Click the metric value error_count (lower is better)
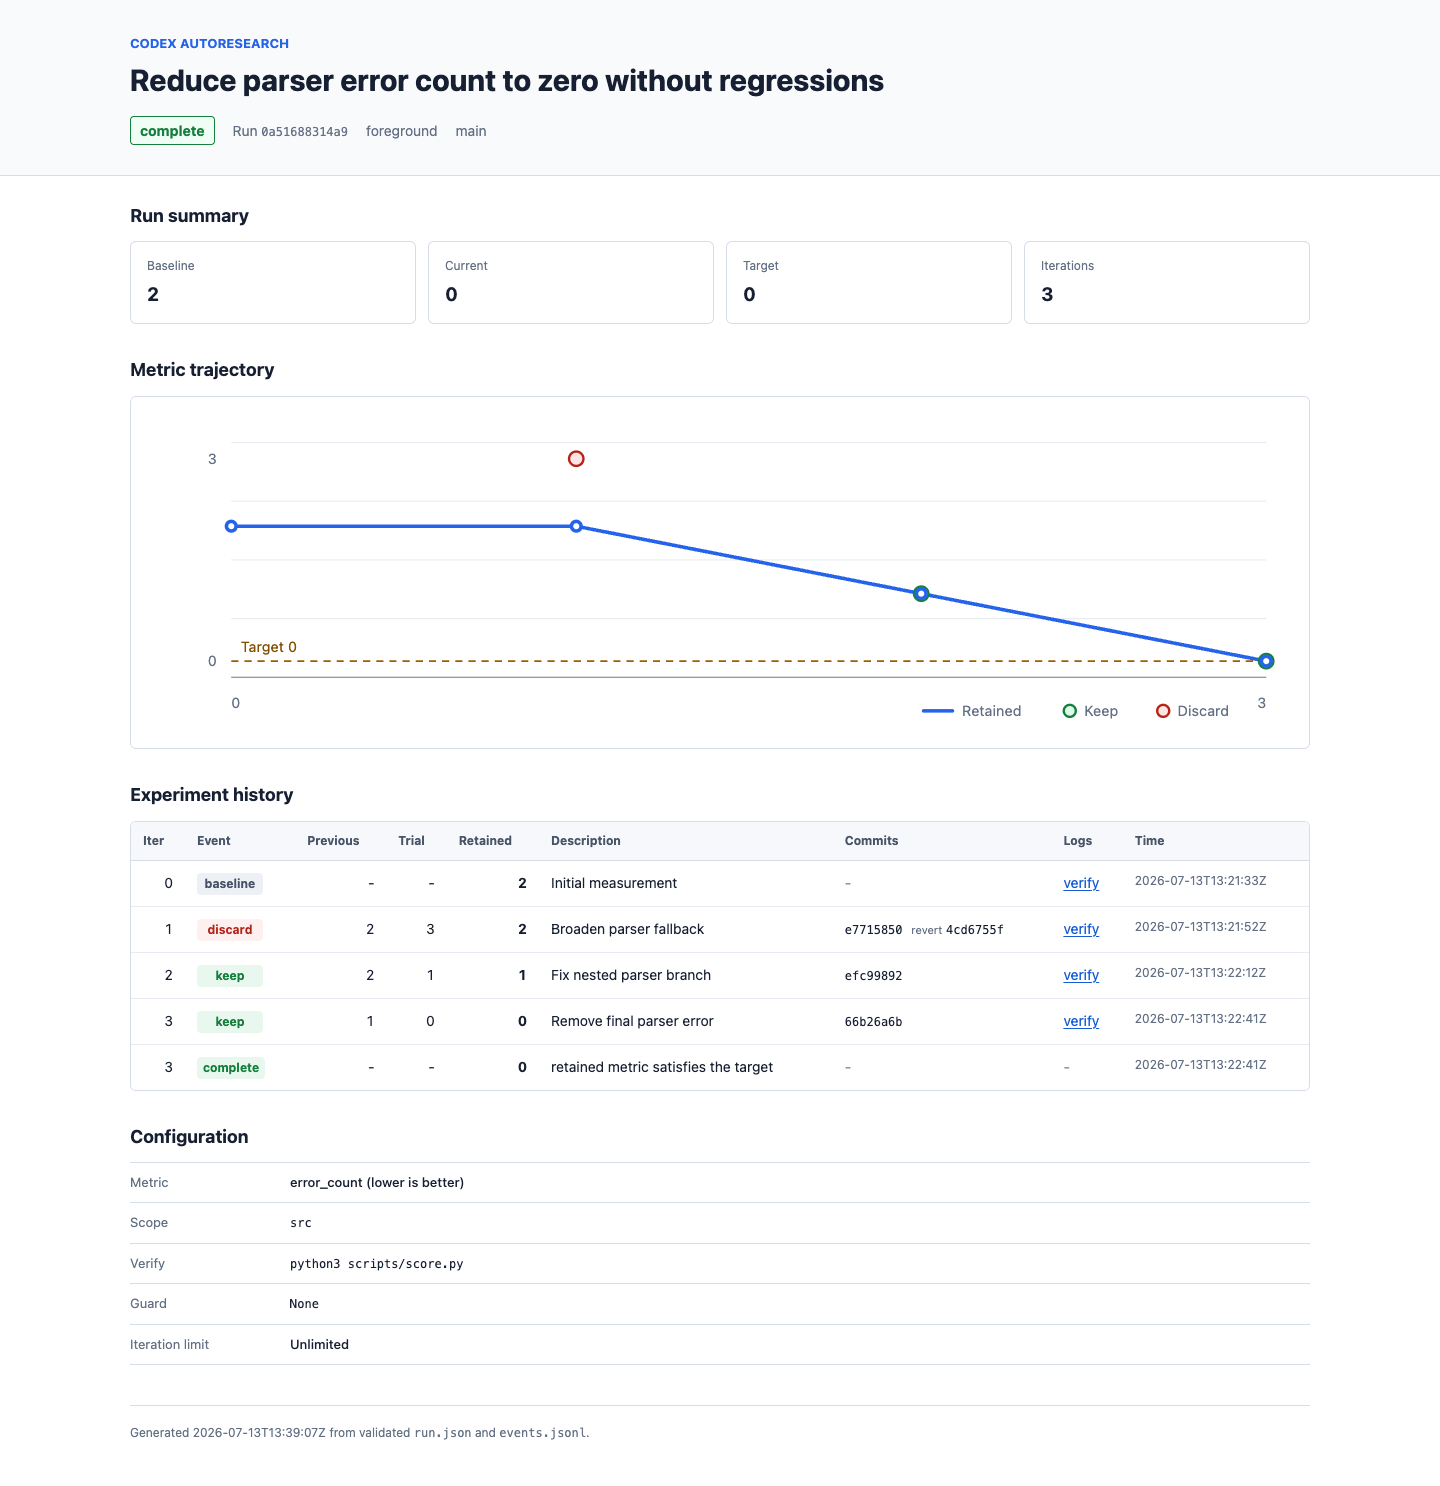 [x=377, y=1183]
